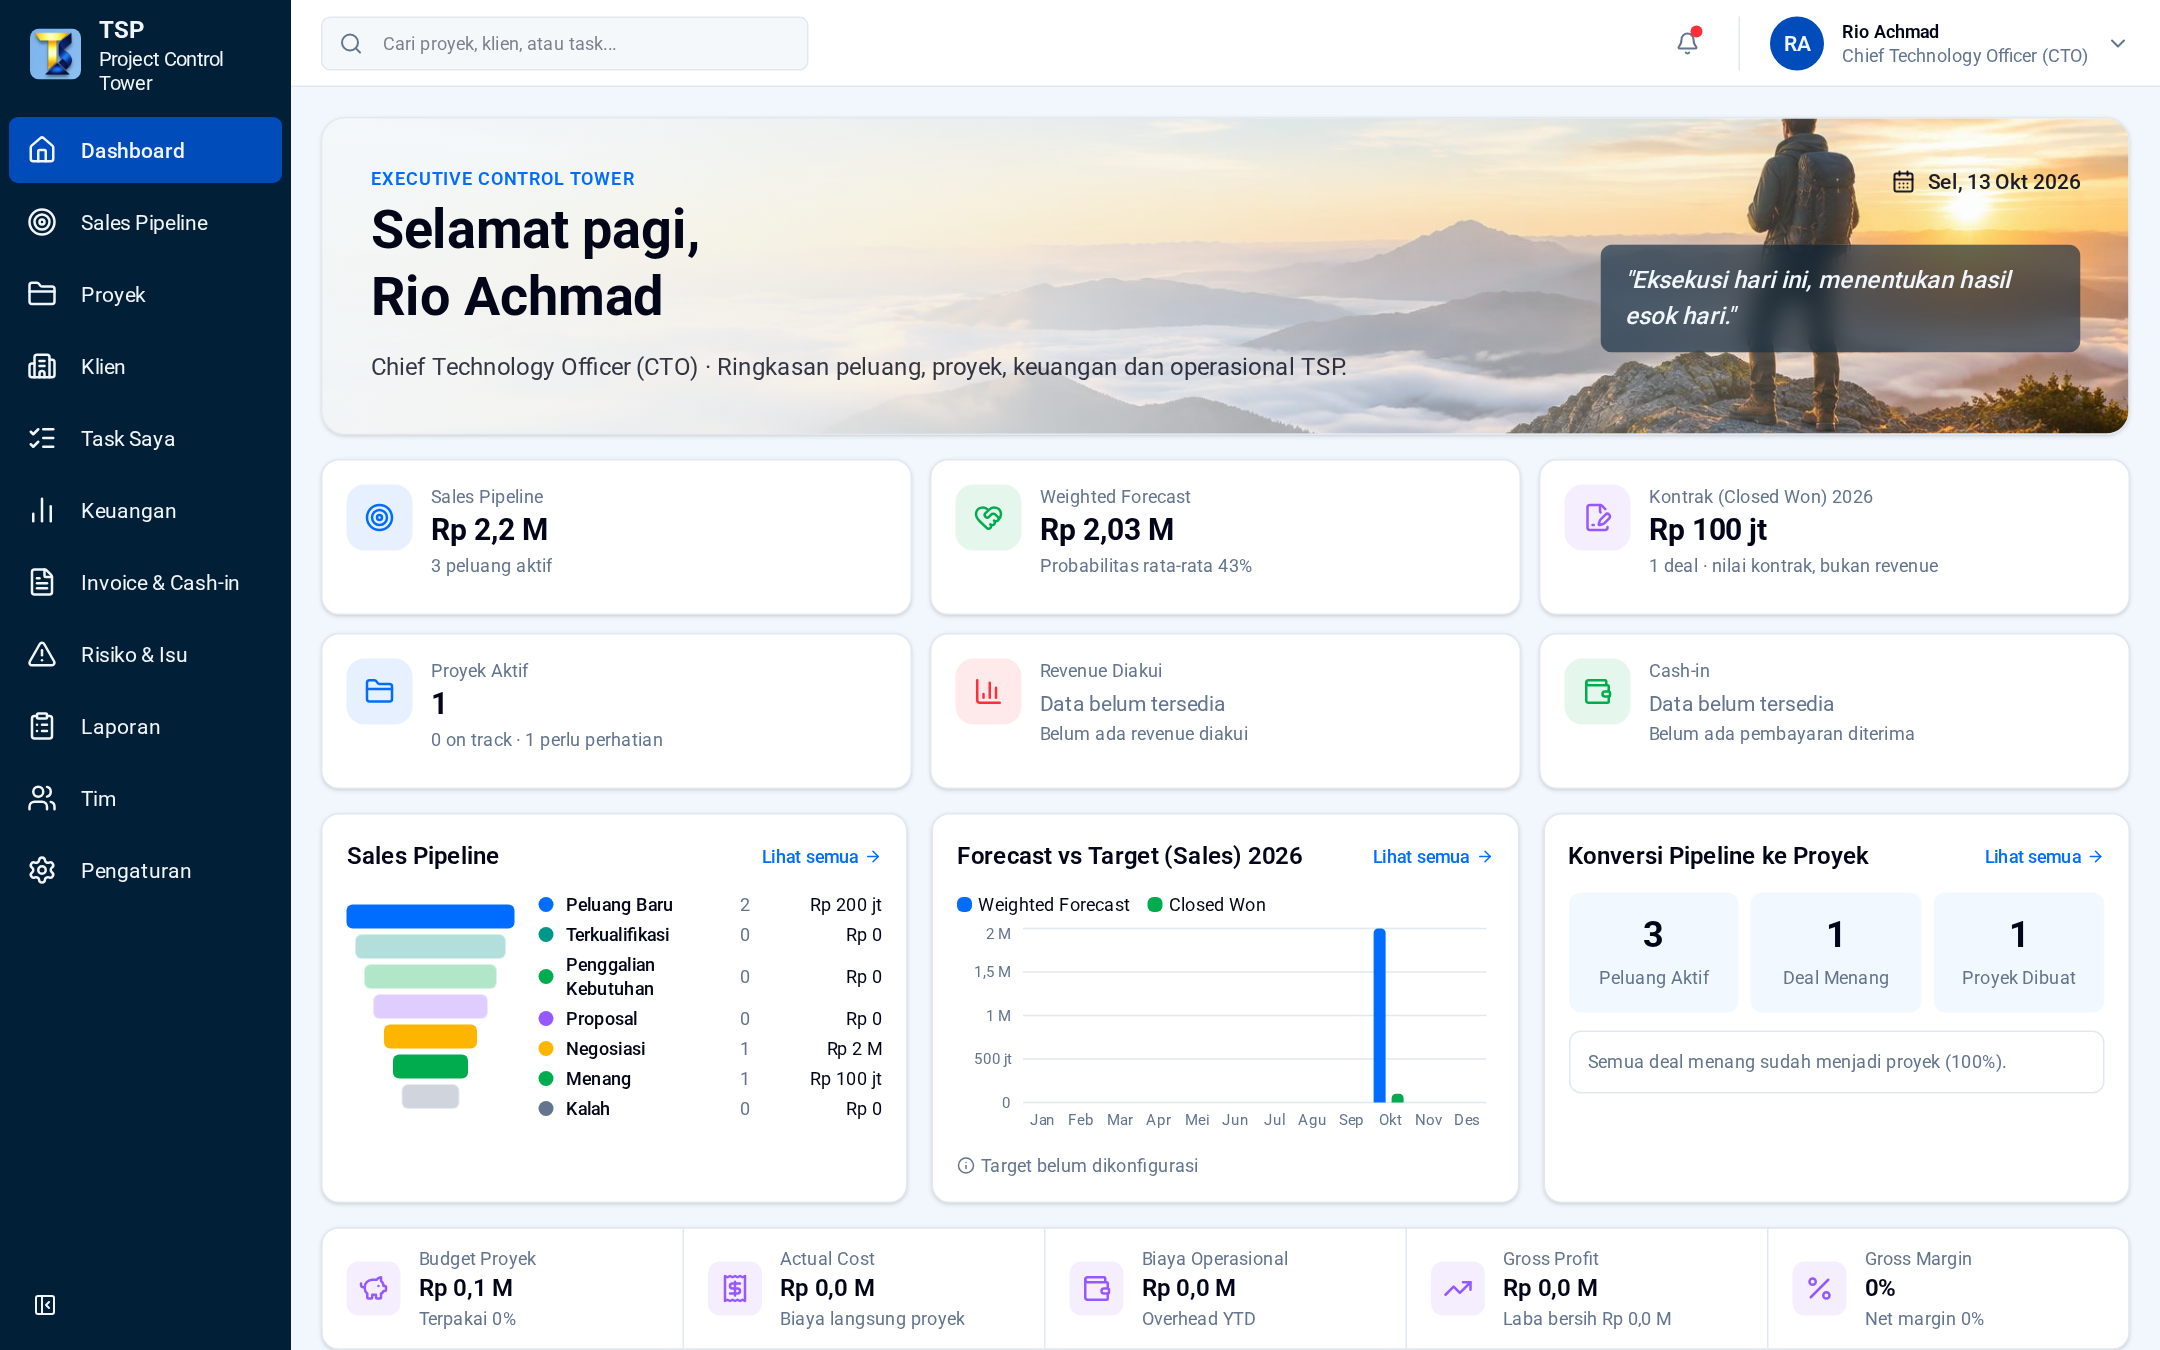Click the Proyek Dibuat count tile
Screen dimensions: 2160x1350
tap(2018, 952)
